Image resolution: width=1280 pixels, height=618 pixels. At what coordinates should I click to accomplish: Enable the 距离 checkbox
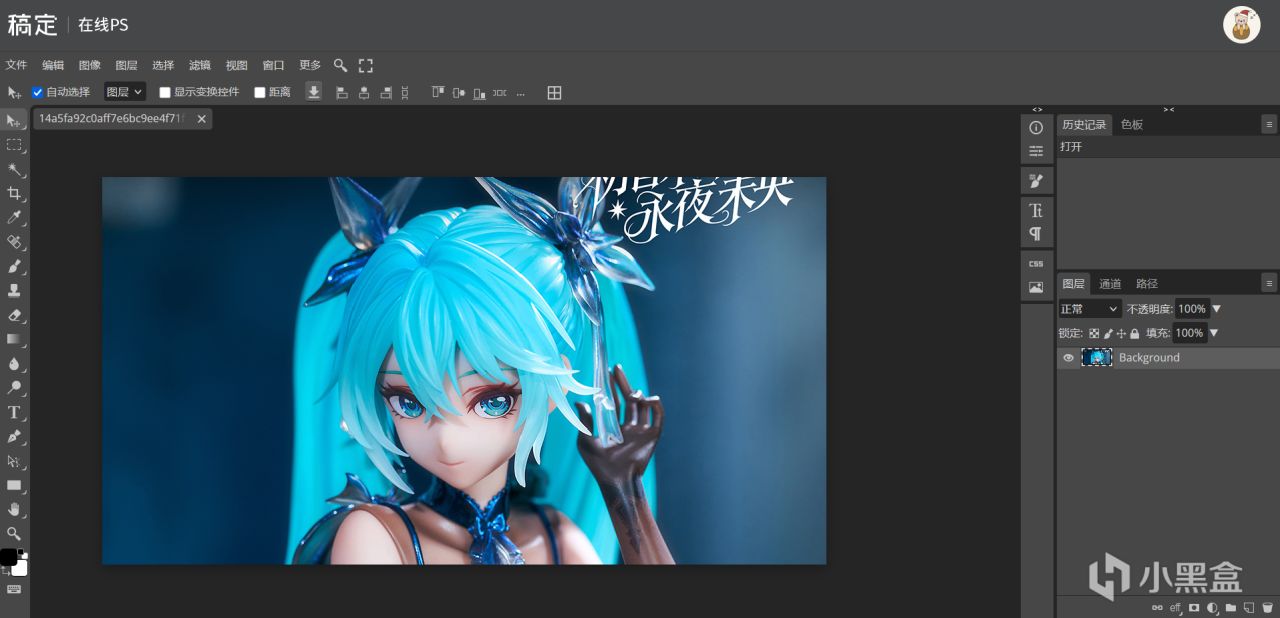(x=260, y=92)
